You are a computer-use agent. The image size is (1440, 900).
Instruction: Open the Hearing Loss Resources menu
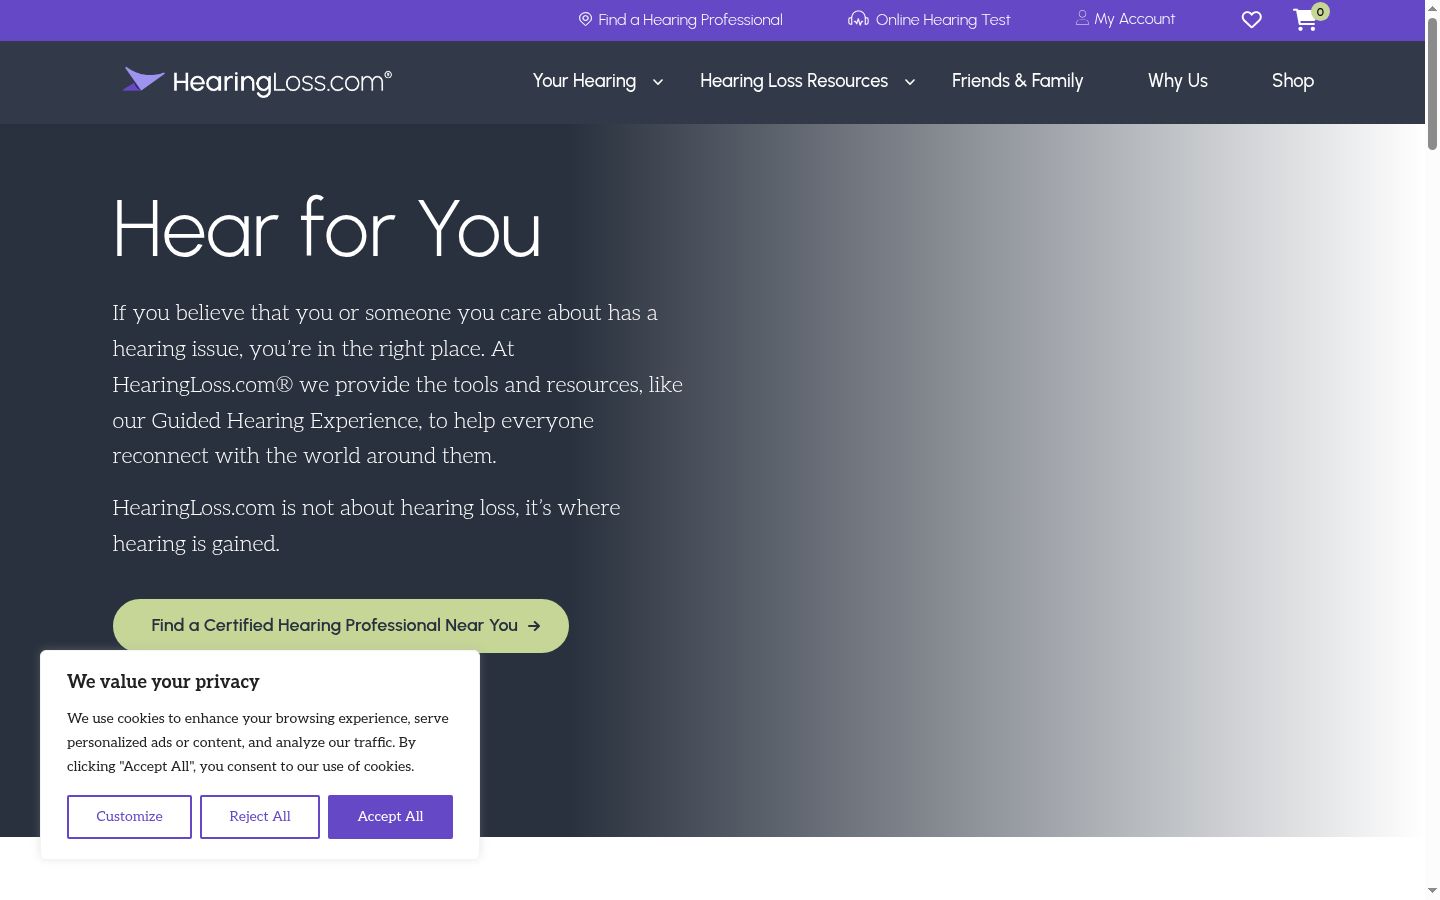794,81
